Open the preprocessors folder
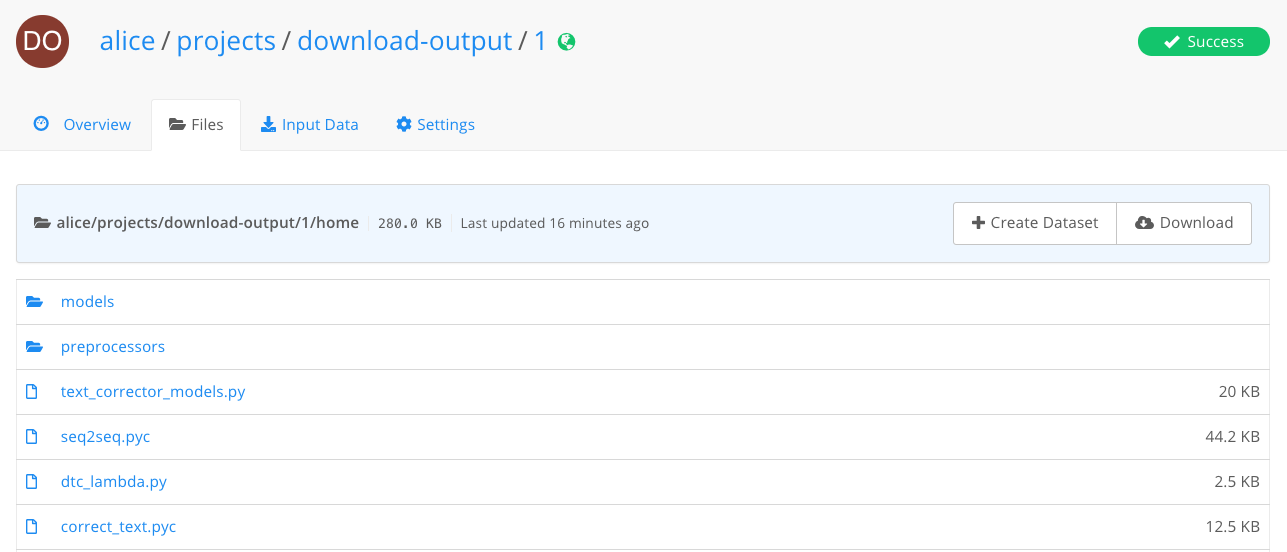Viewport: 1287px width, 552px height. coord(113,347)
